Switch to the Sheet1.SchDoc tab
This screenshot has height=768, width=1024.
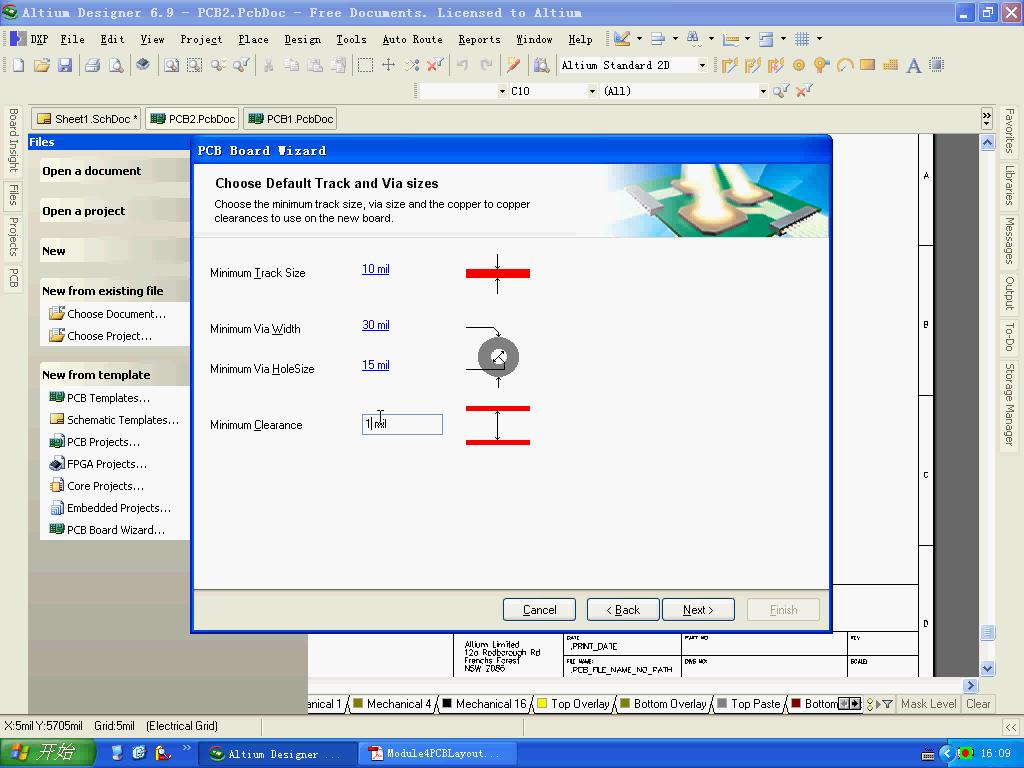coord(87,119)
